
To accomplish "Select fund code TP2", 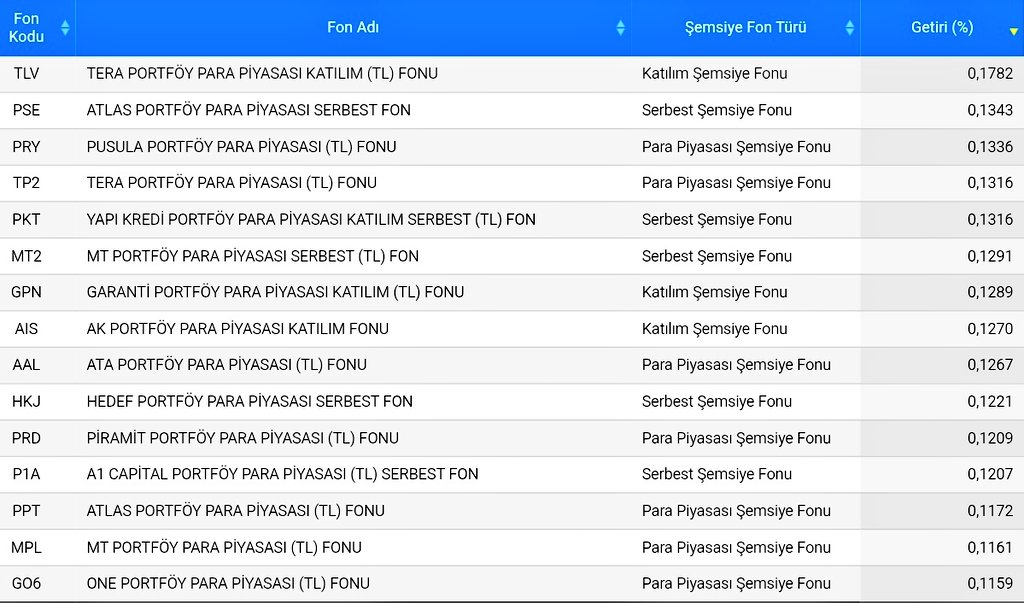I will click(26, 182).
